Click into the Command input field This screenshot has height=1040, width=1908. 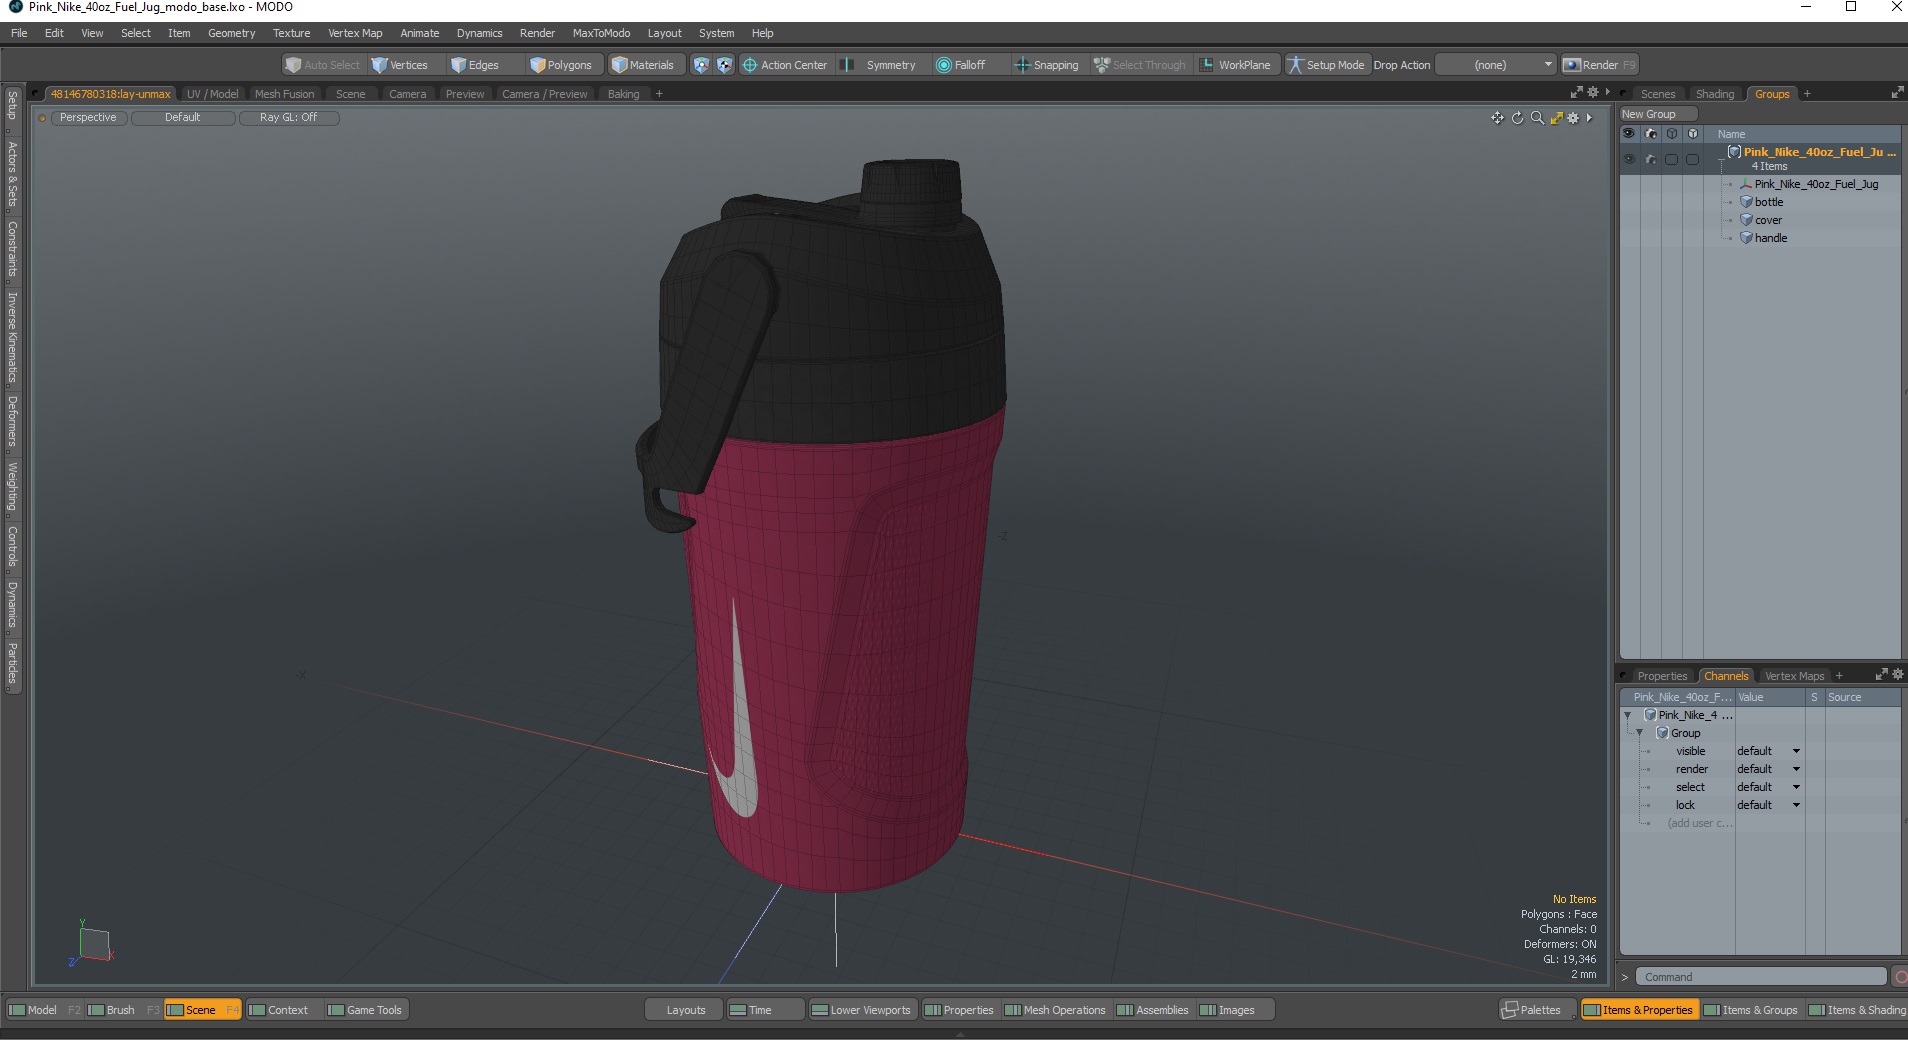pyautogui.click(x=1762, y=977)
